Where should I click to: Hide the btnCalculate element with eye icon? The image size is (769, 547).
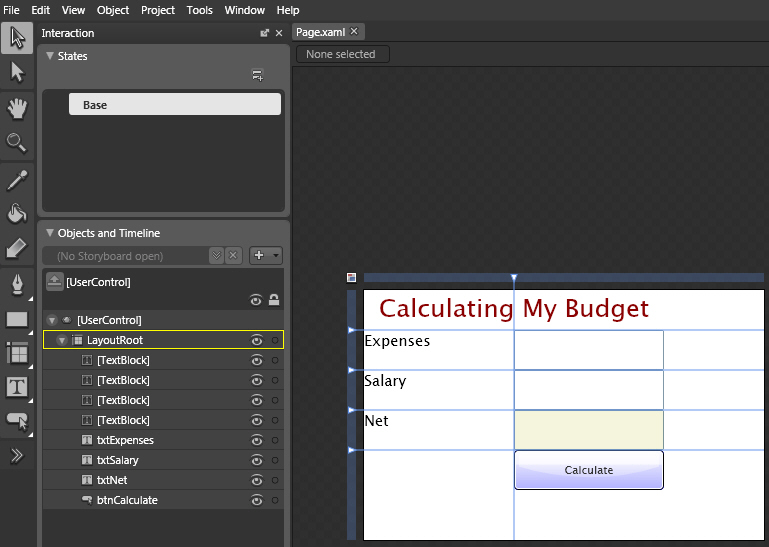click(257, 500)
